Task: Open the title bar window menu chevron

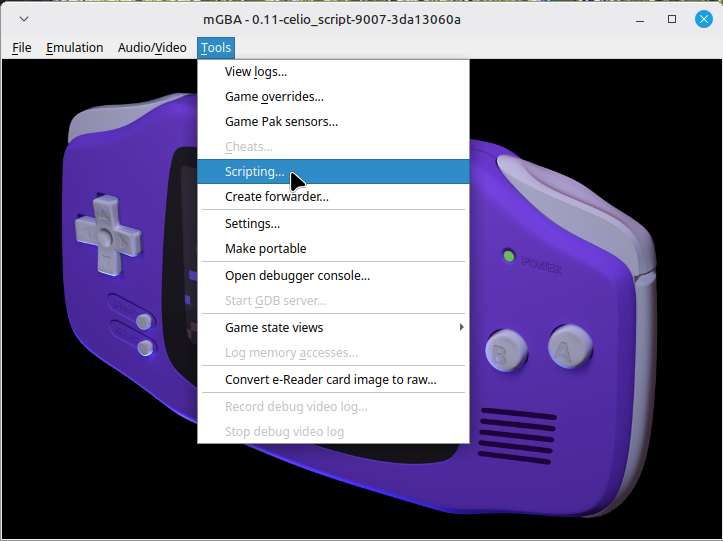Action: tap(24, 19)
